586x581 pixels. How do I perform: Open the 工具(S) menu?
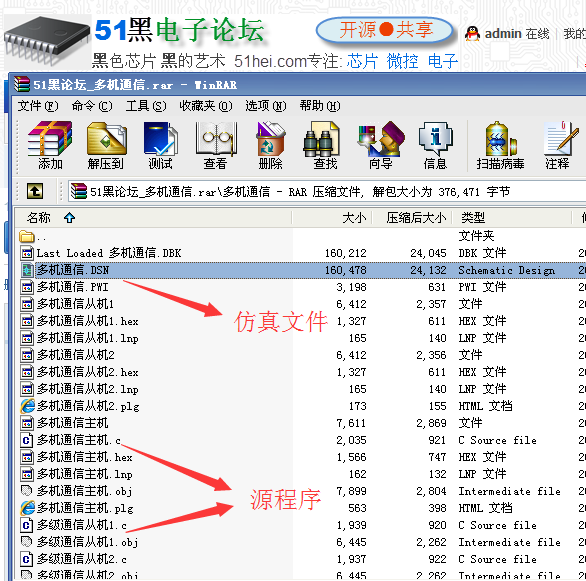tap(146, 106)
